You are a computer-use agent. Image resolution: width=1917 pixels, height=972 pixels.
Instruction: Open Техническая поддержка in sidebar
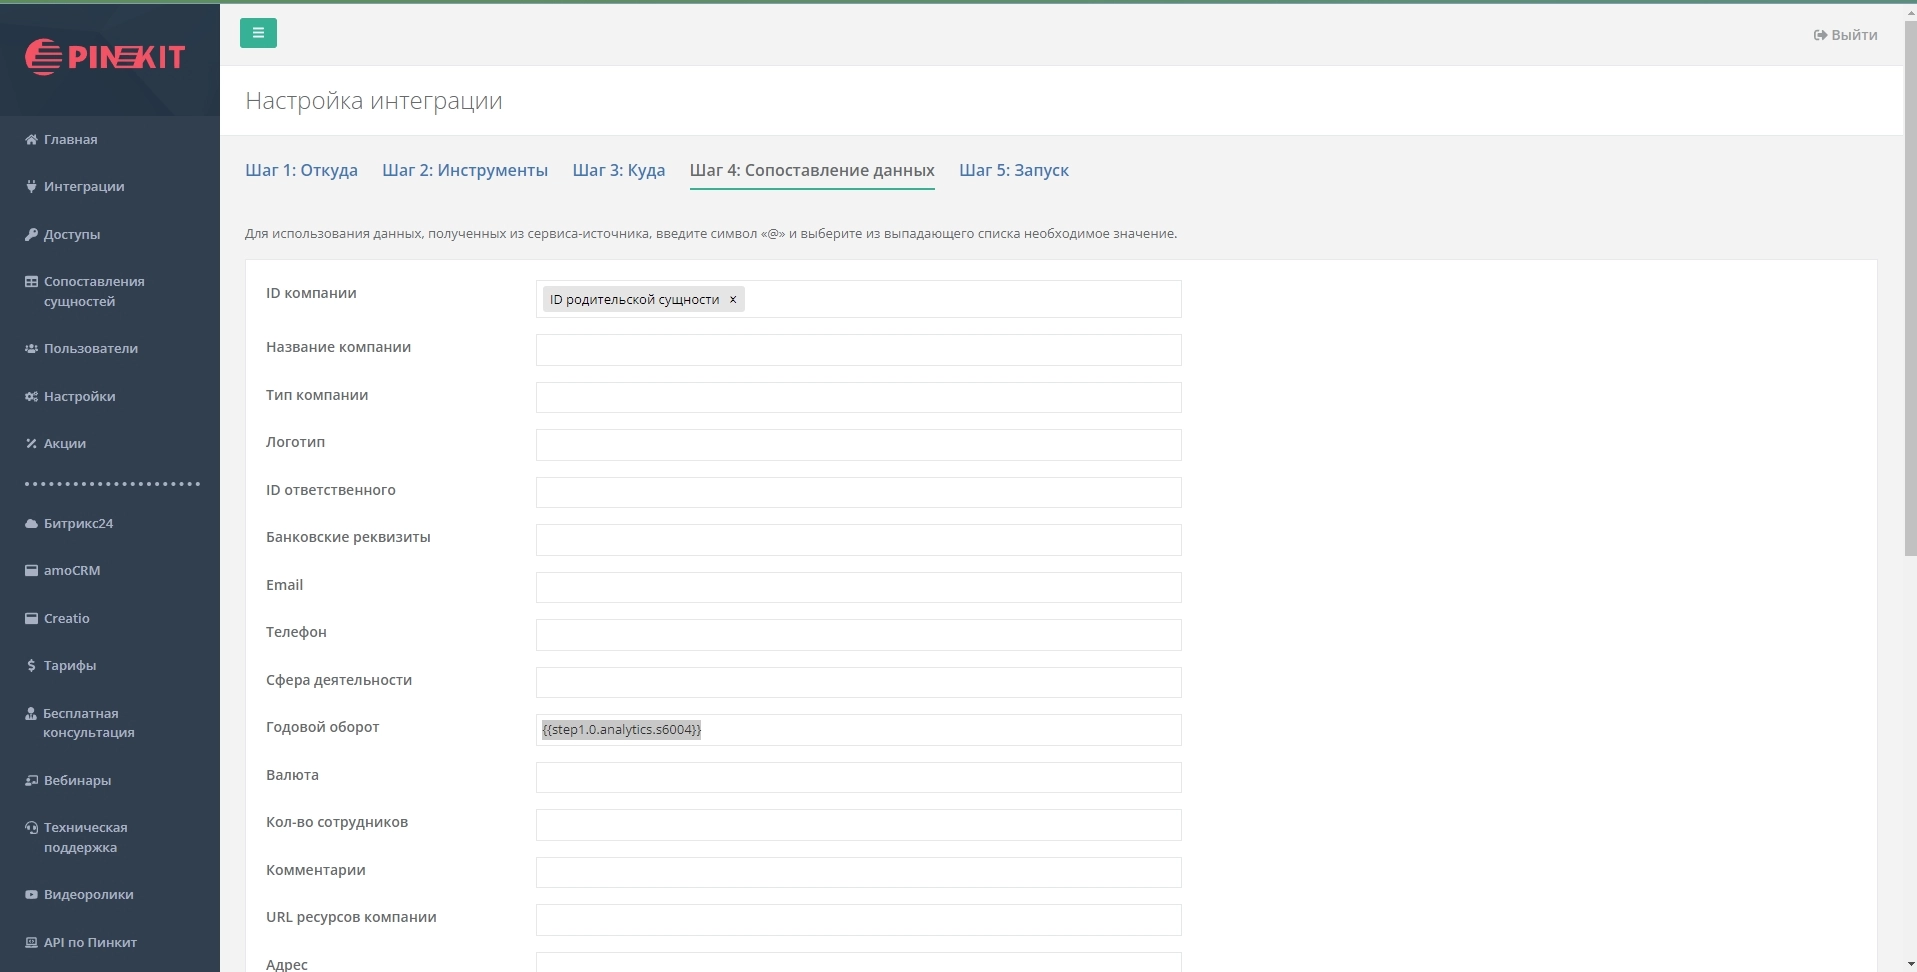tap(85, 837)
